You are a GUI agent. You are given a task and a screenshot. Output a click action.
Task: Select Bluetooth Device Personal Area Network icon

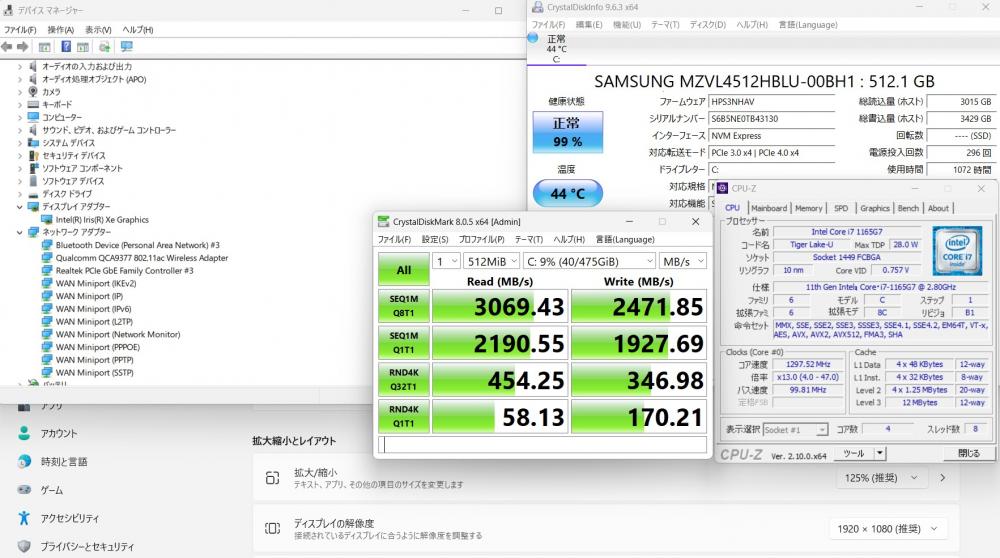[x=47, y=245]
